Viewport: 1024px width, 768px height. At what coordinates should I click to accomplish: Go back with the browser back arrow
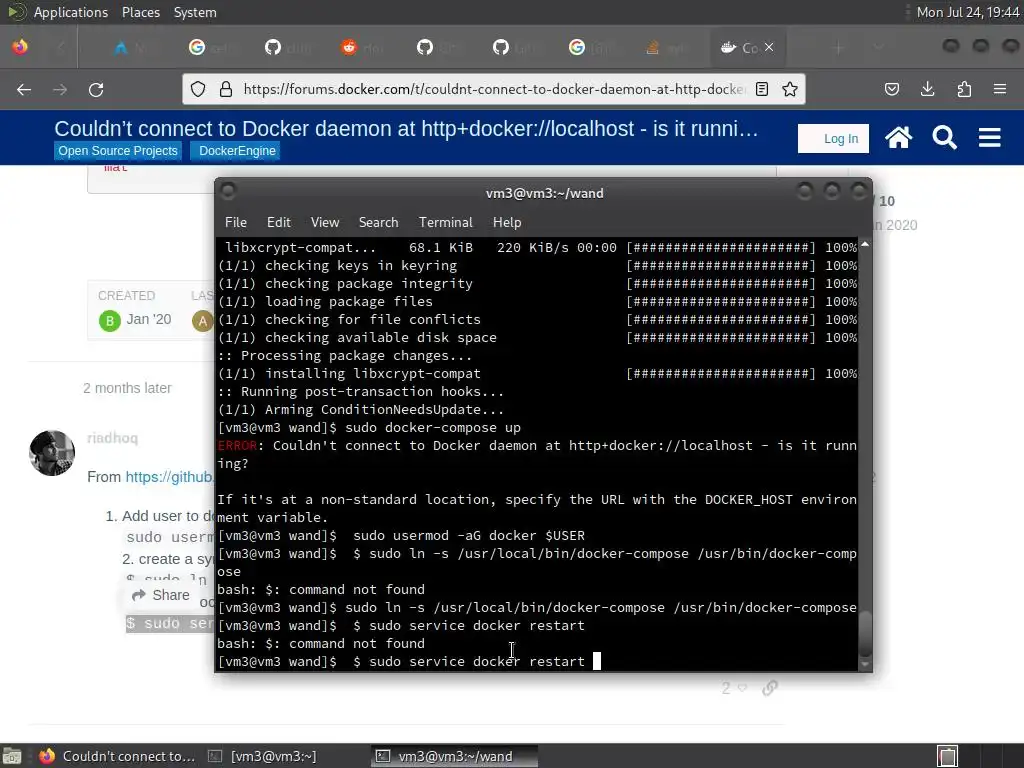coord(24,89)
